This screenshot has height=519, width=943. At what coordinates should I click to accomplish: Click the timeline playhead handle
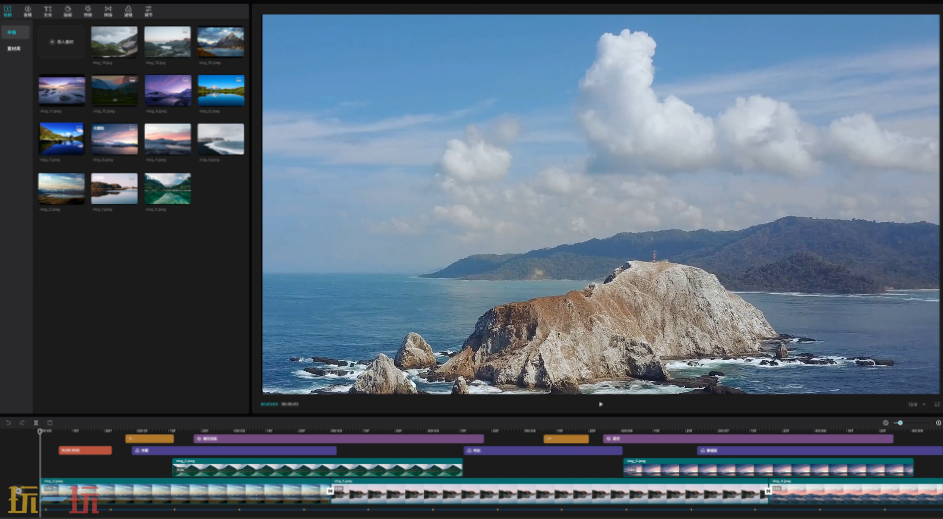[x=40, y=431]
